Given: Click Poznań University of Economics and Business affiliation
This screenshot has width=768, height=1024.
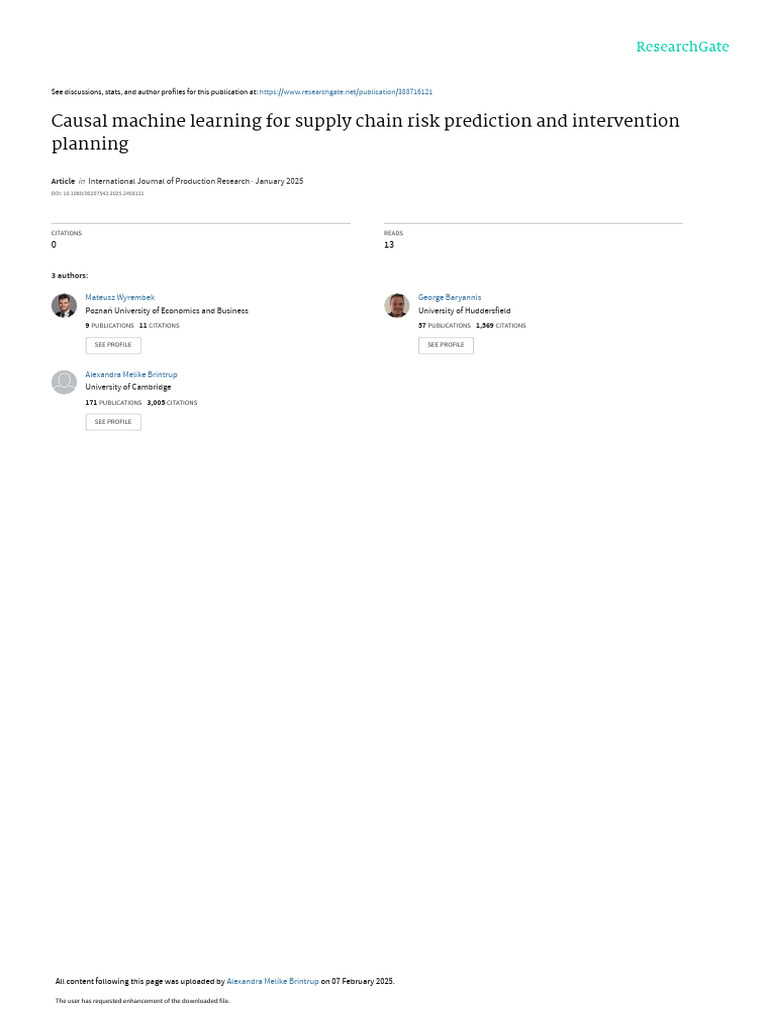Looking at the screenshot, I should tap(167, 311).
